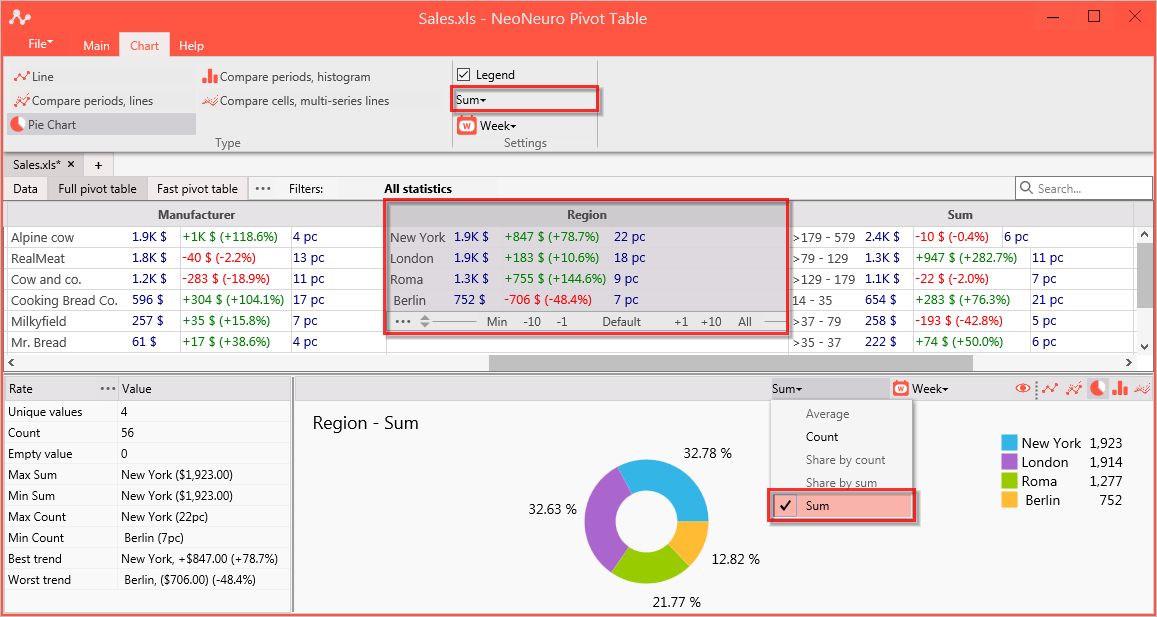Click the vertical scrollbar down arrow
This screenshot has width=1157, height=617.
pyautogui.click(x=1144, y=346)
